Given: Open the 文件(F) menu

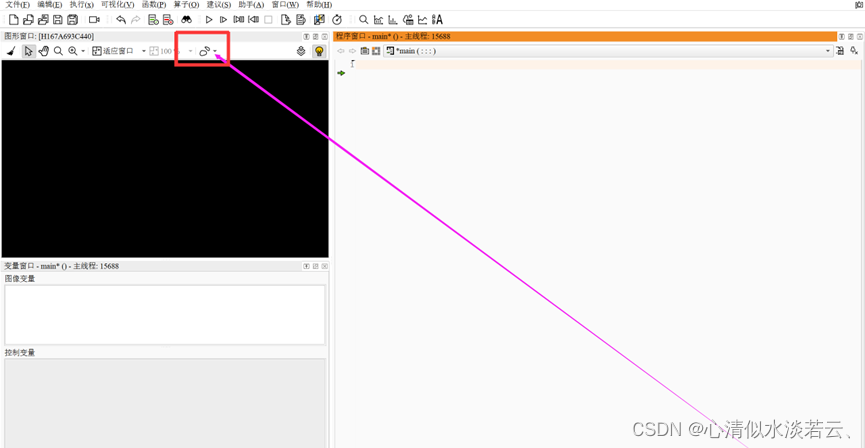Looking at the screenshot, I should (x=18, y=4).
